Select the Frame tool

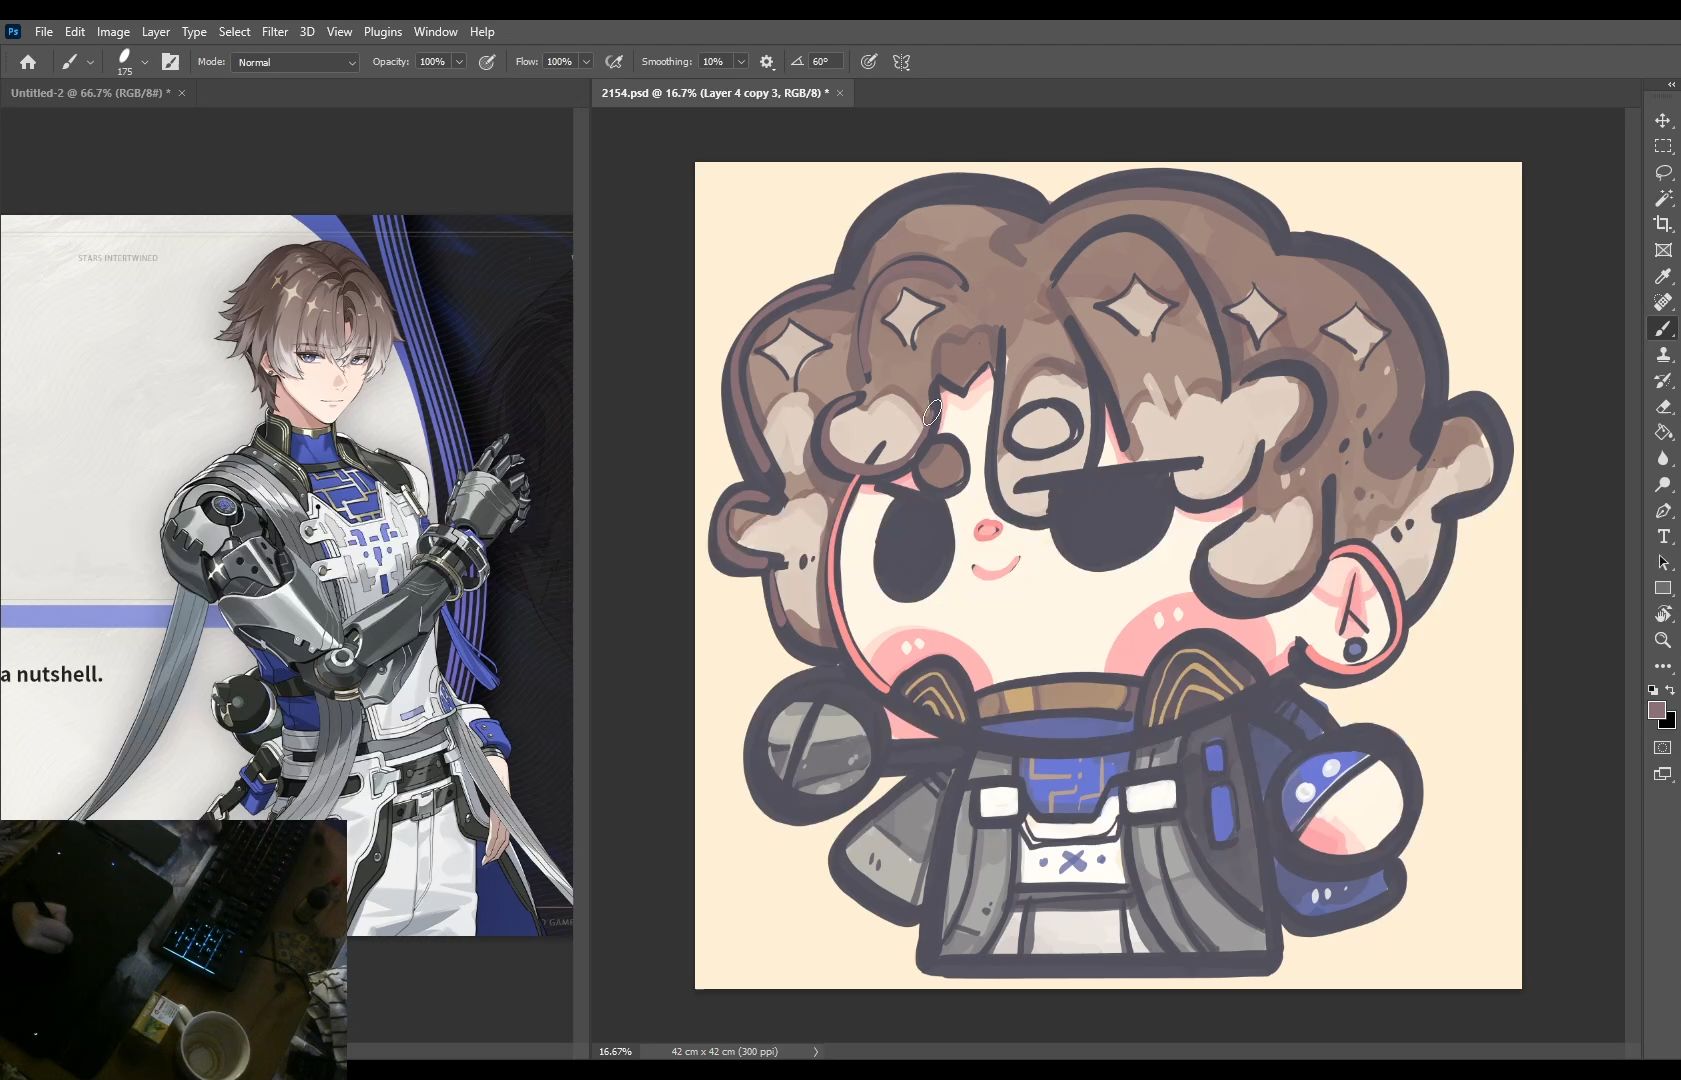(x=1663, y=250)
